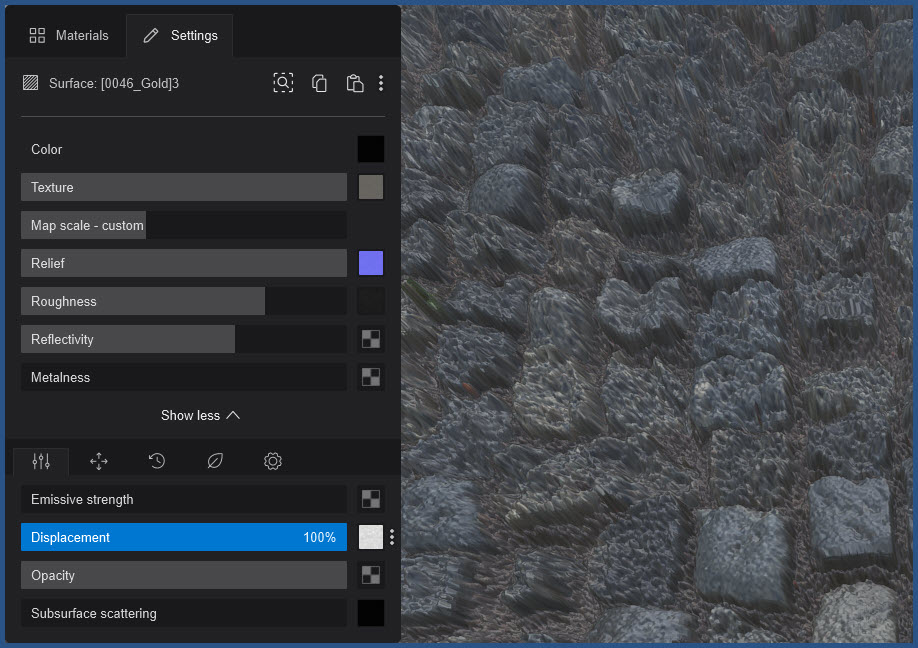
Task: Toggle the Metalness map setting
Action: [x=370, y=377]
